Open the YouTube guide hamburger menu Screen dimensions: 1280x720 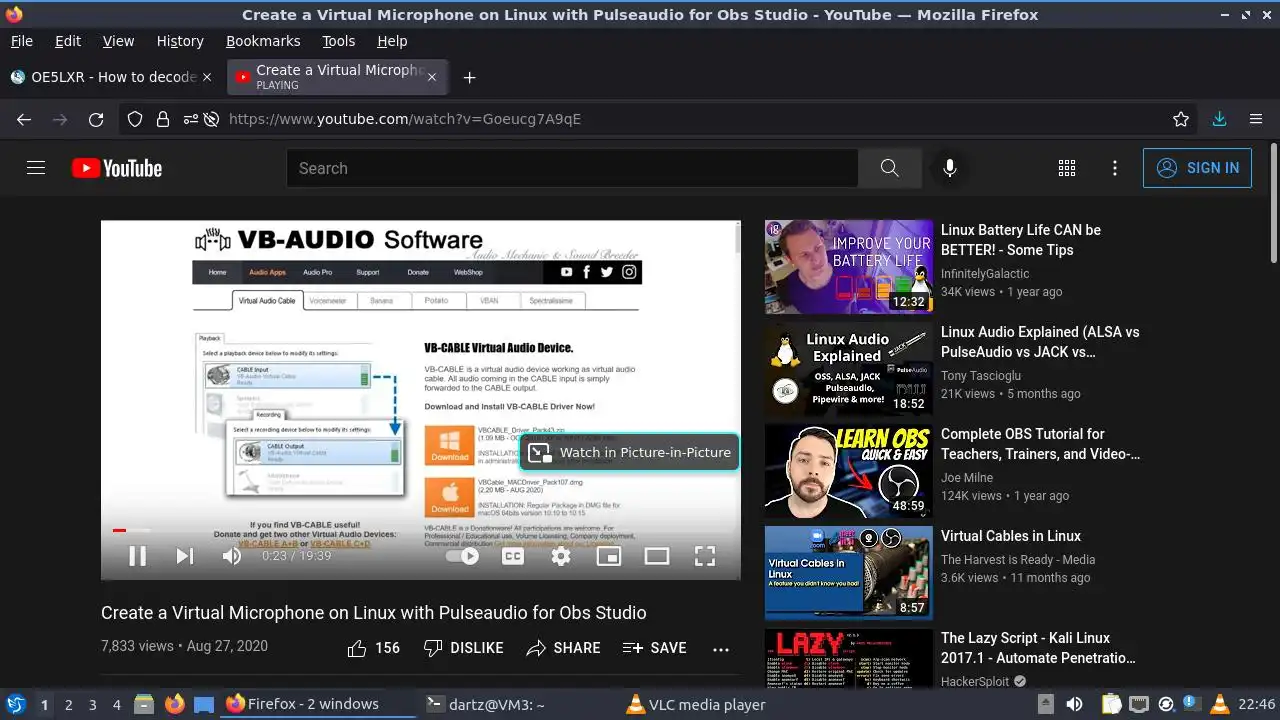click(36, 168)
